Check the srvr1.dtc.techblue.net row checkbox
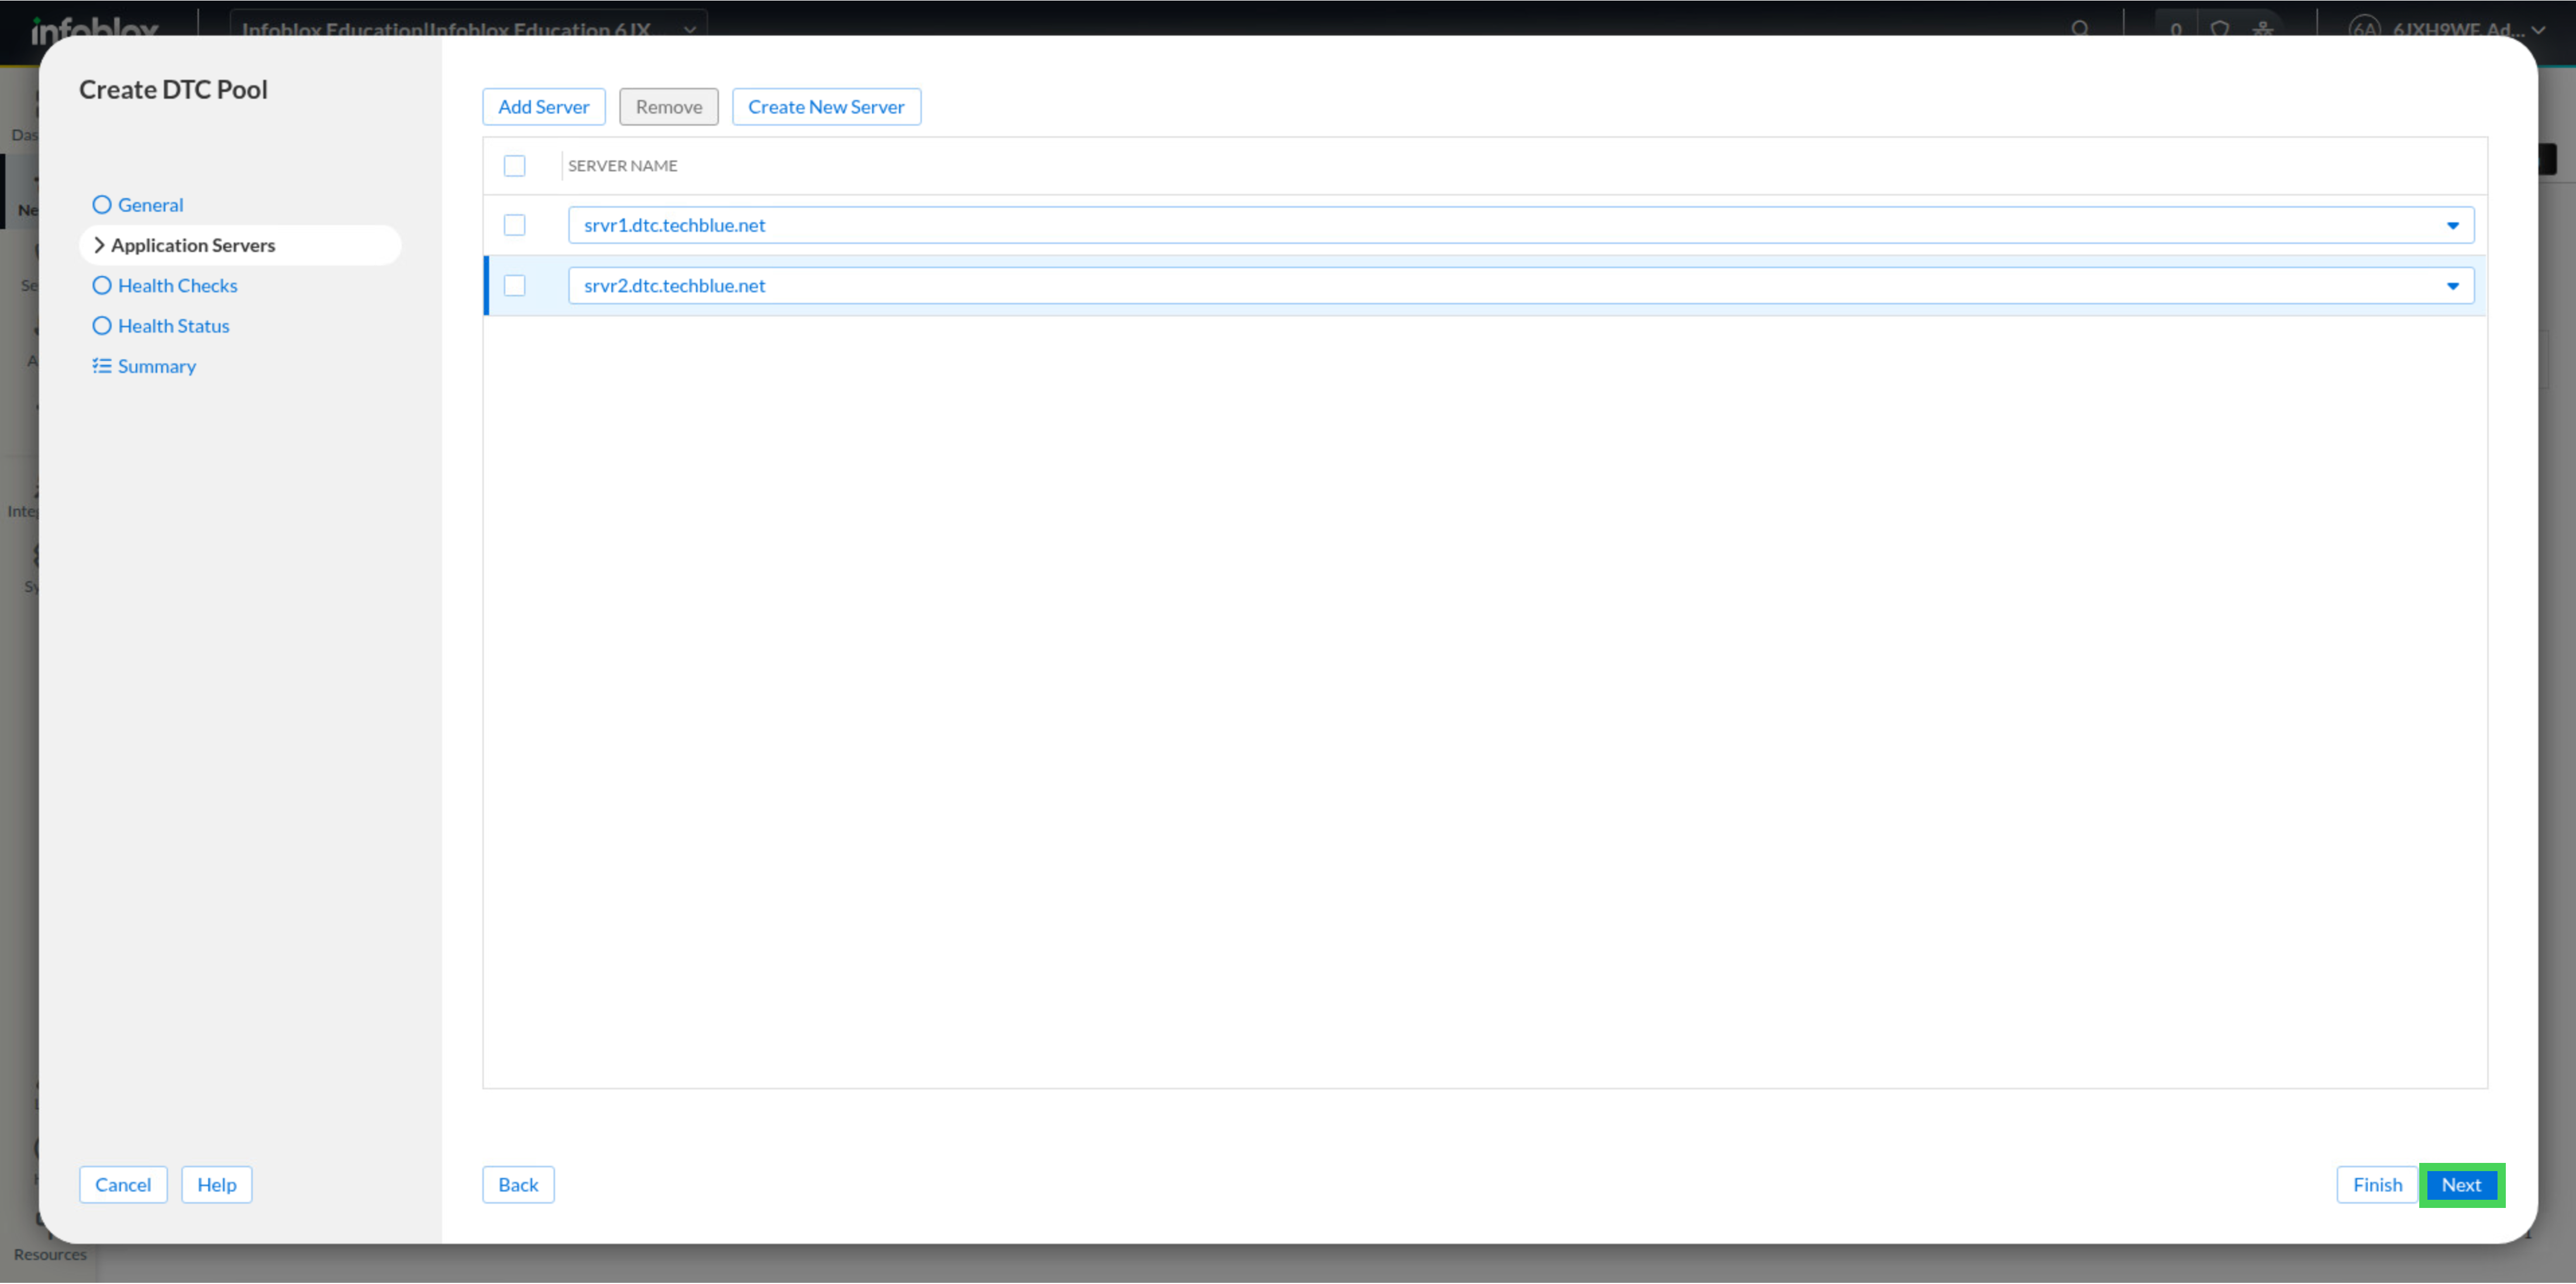The width and height of the screenshot is (2576, 1284). point(514,226)
